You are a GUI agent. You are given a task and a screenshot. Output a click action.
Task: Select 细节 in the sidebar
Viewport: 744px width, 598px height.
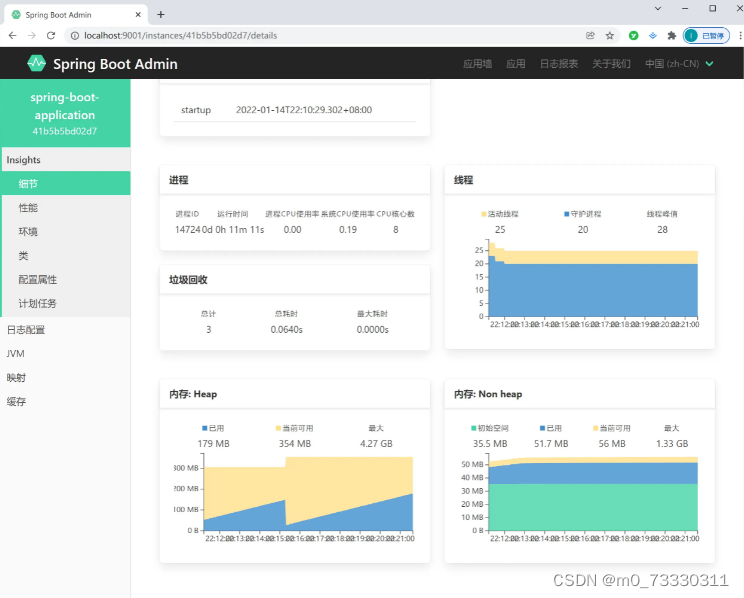pyautogui.click(x=66, y=183)
